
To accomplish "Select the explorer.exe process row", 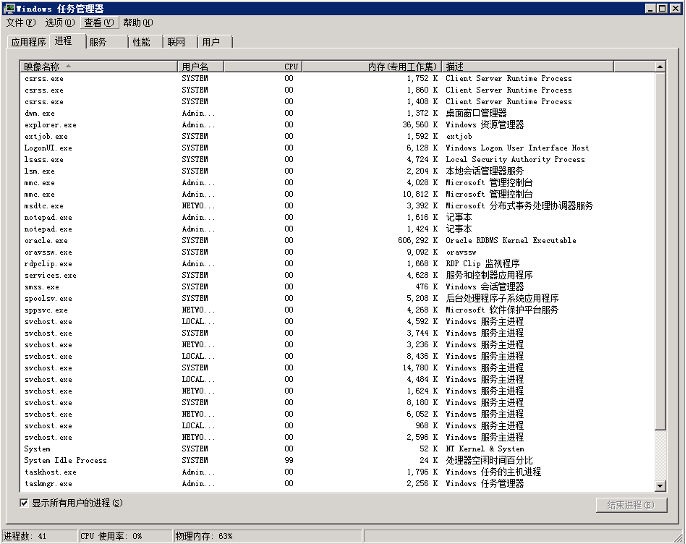I will coord(337,125).
